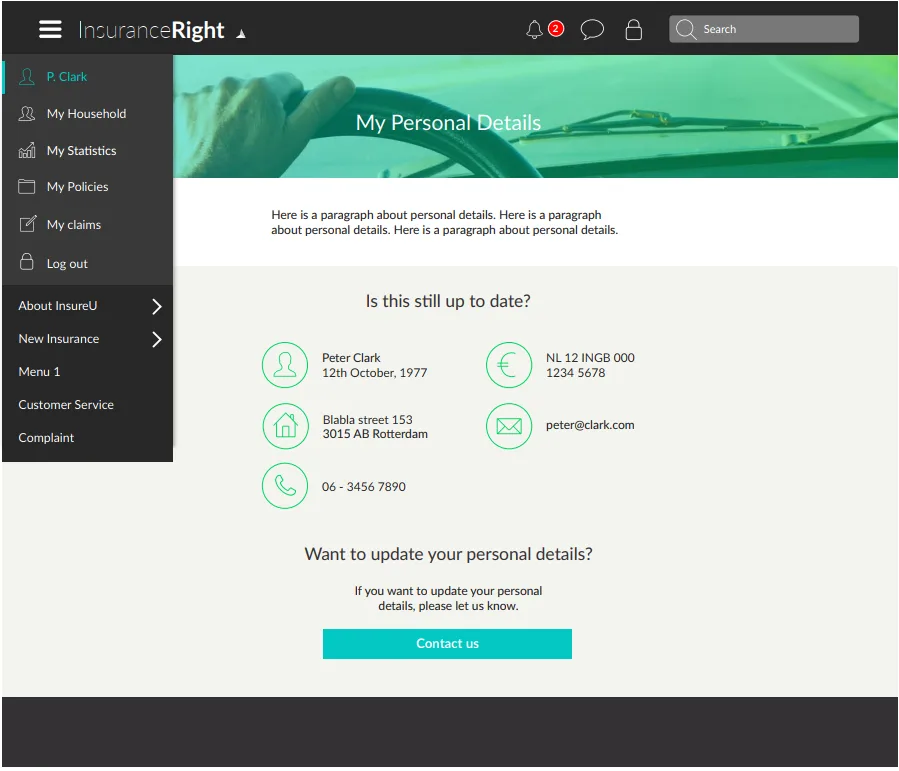Click the My Personal Details banner title

pos(448,123)
